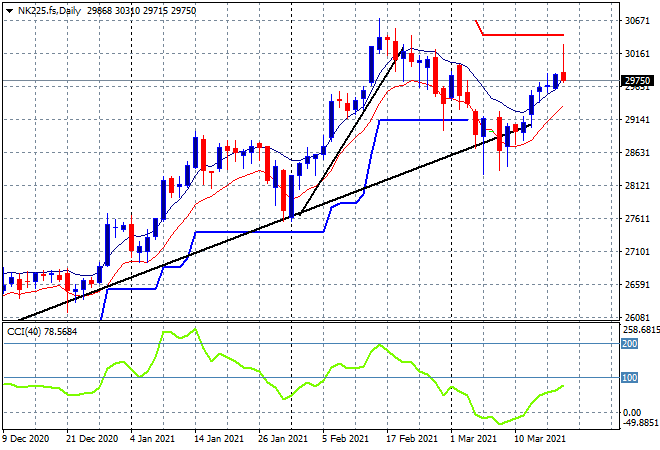The height and width of the screenshot is (450, 660).
Task: Click the 27101 price axis label
Action: tap(637, 252)
